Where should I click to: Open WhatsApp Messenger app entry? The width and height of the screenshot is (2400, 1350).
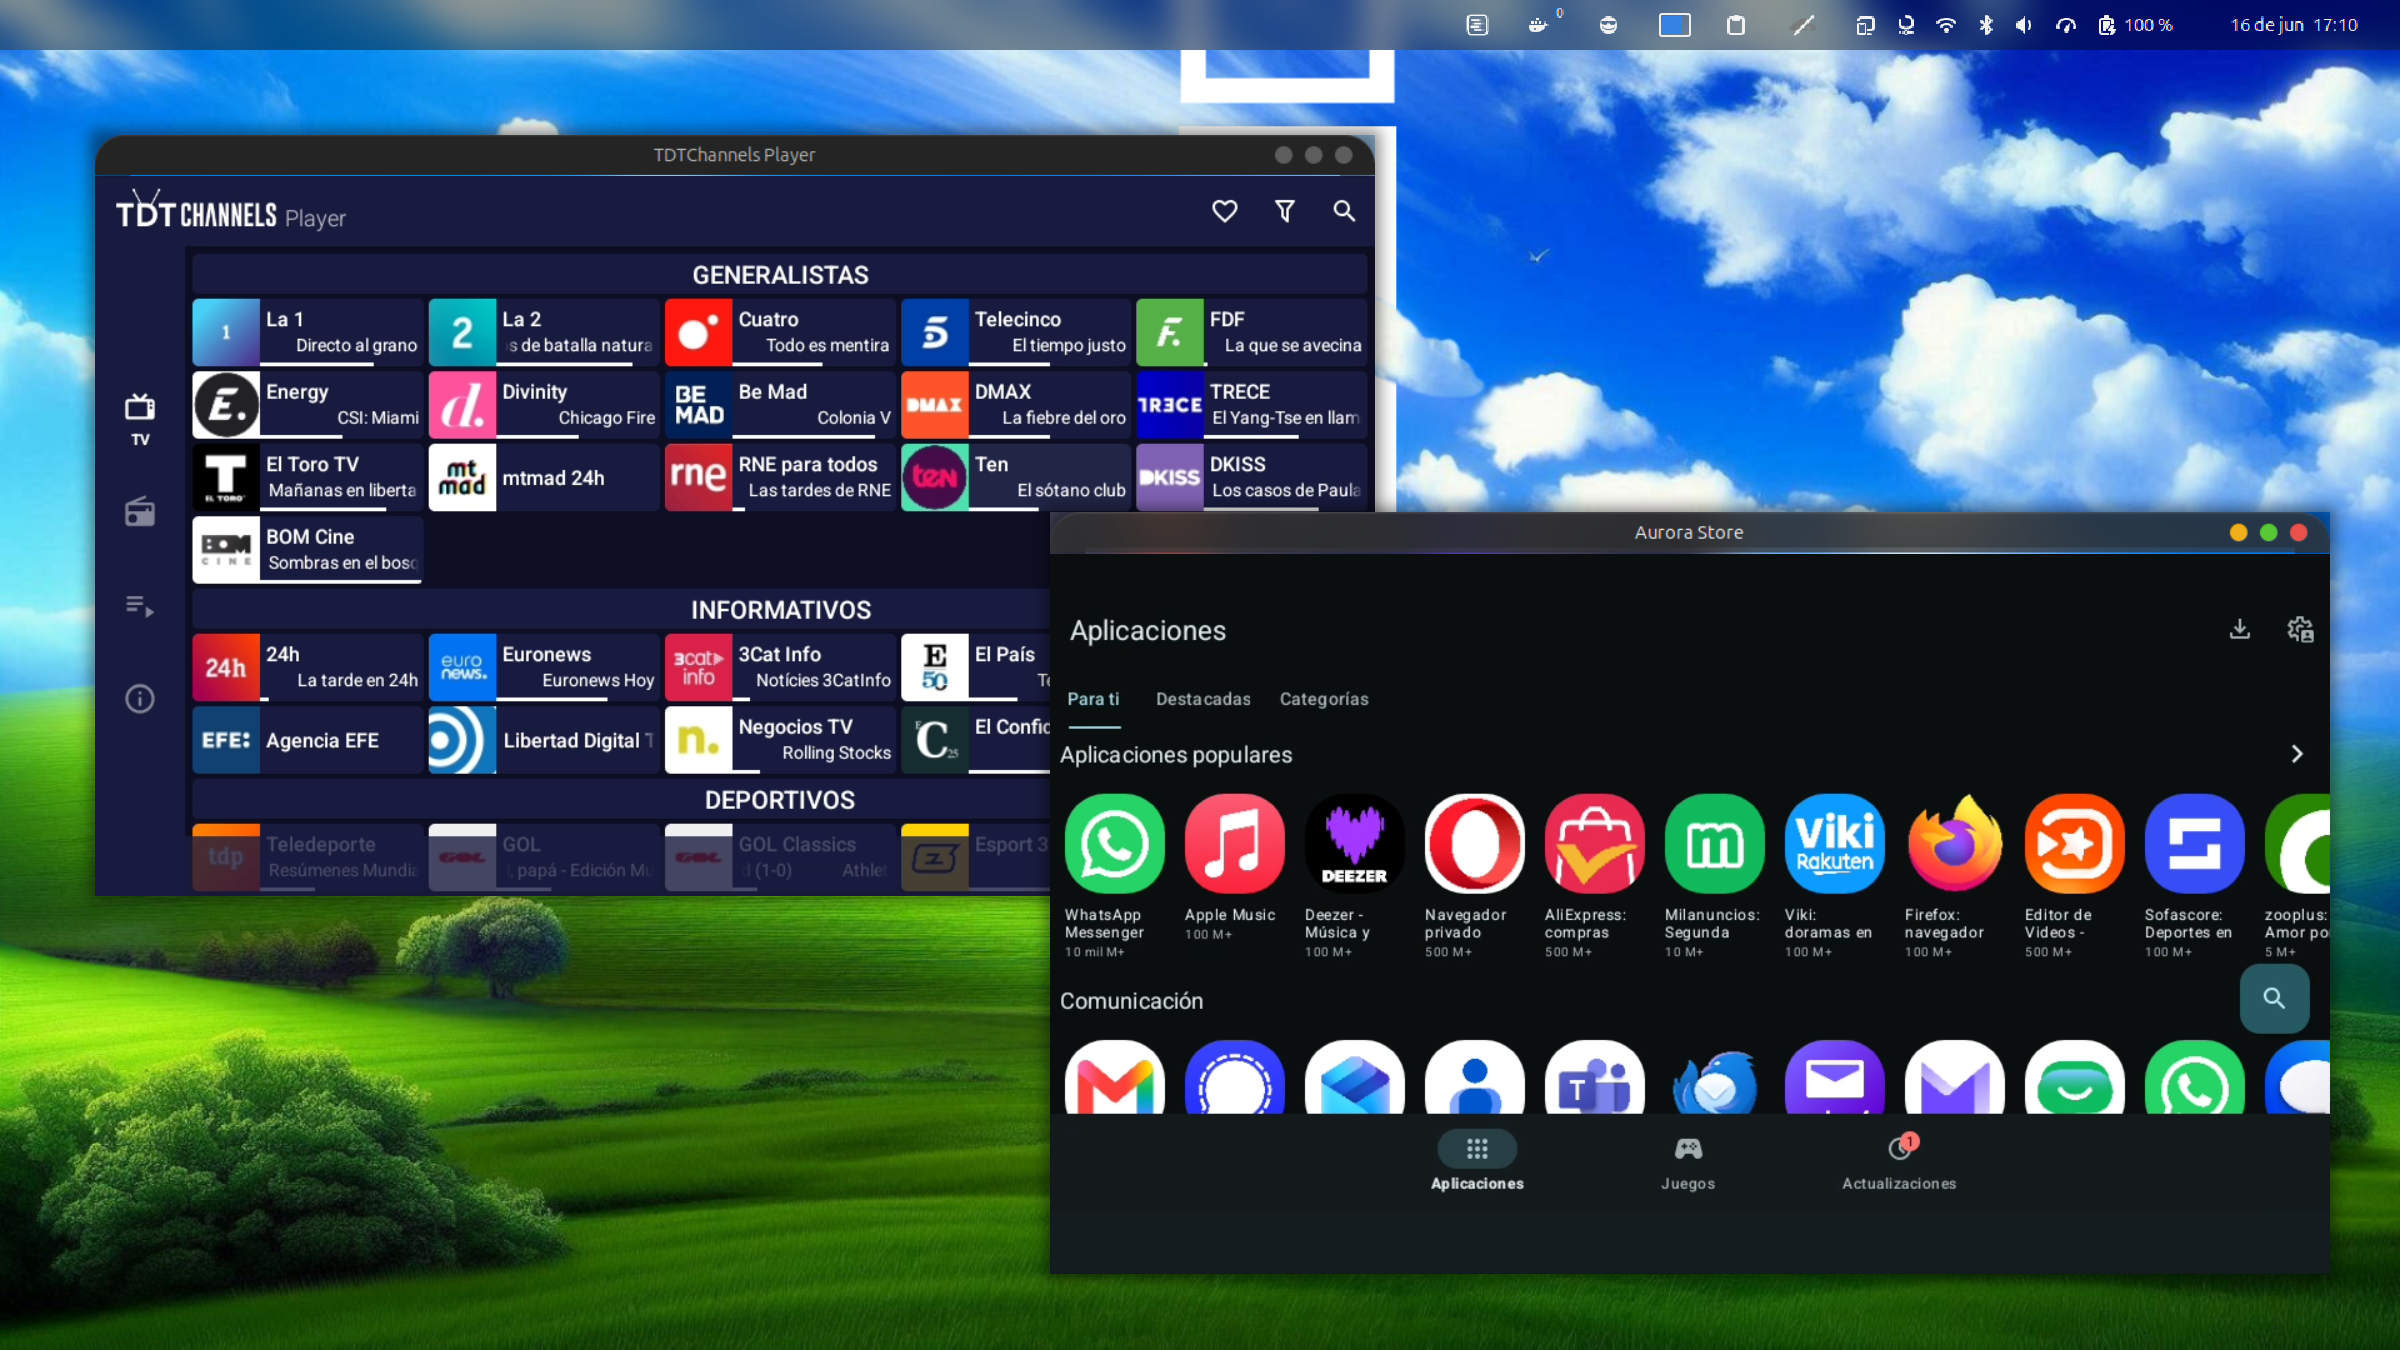click(x=1114, y=876)
